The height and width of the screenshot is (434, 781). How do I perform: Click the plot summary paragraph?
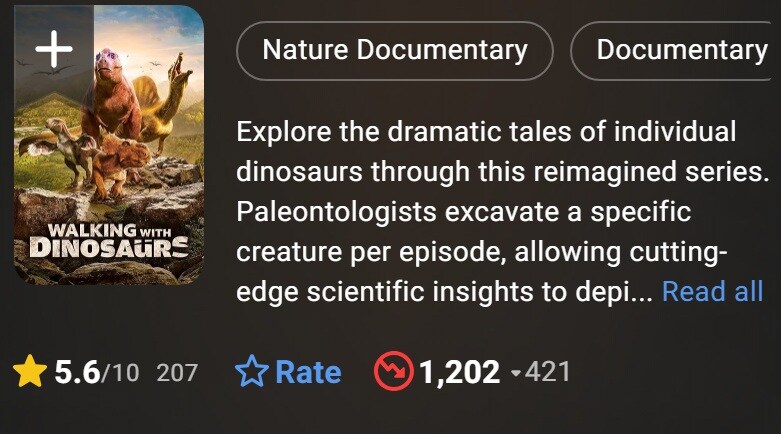[x=503, y=211]
